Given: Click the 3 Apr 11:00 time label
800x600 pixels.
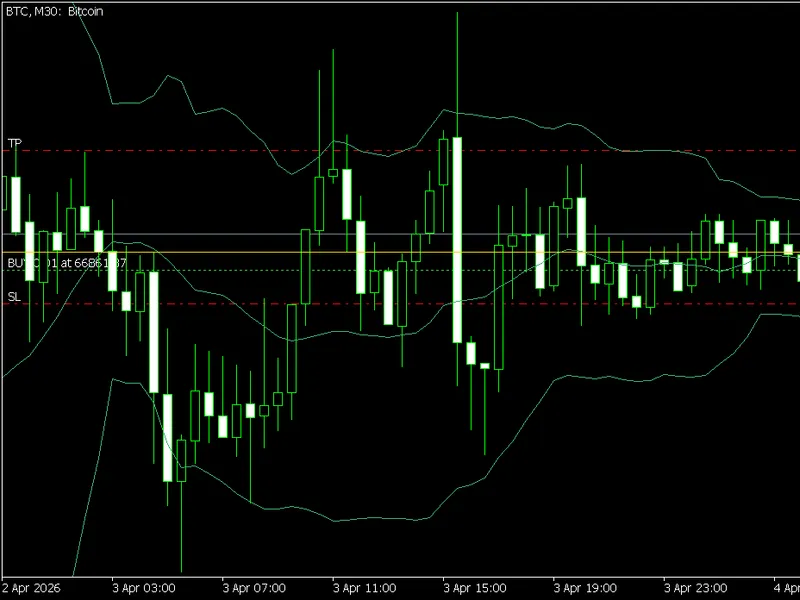Looking at the screenshot, I should (x=365, y=588).
